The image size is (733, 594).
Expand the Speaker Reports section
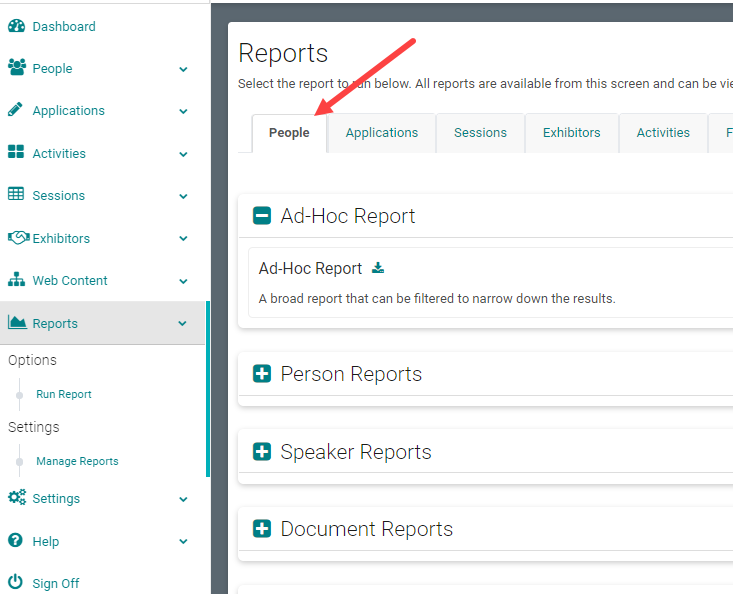[x=262, y=452]
